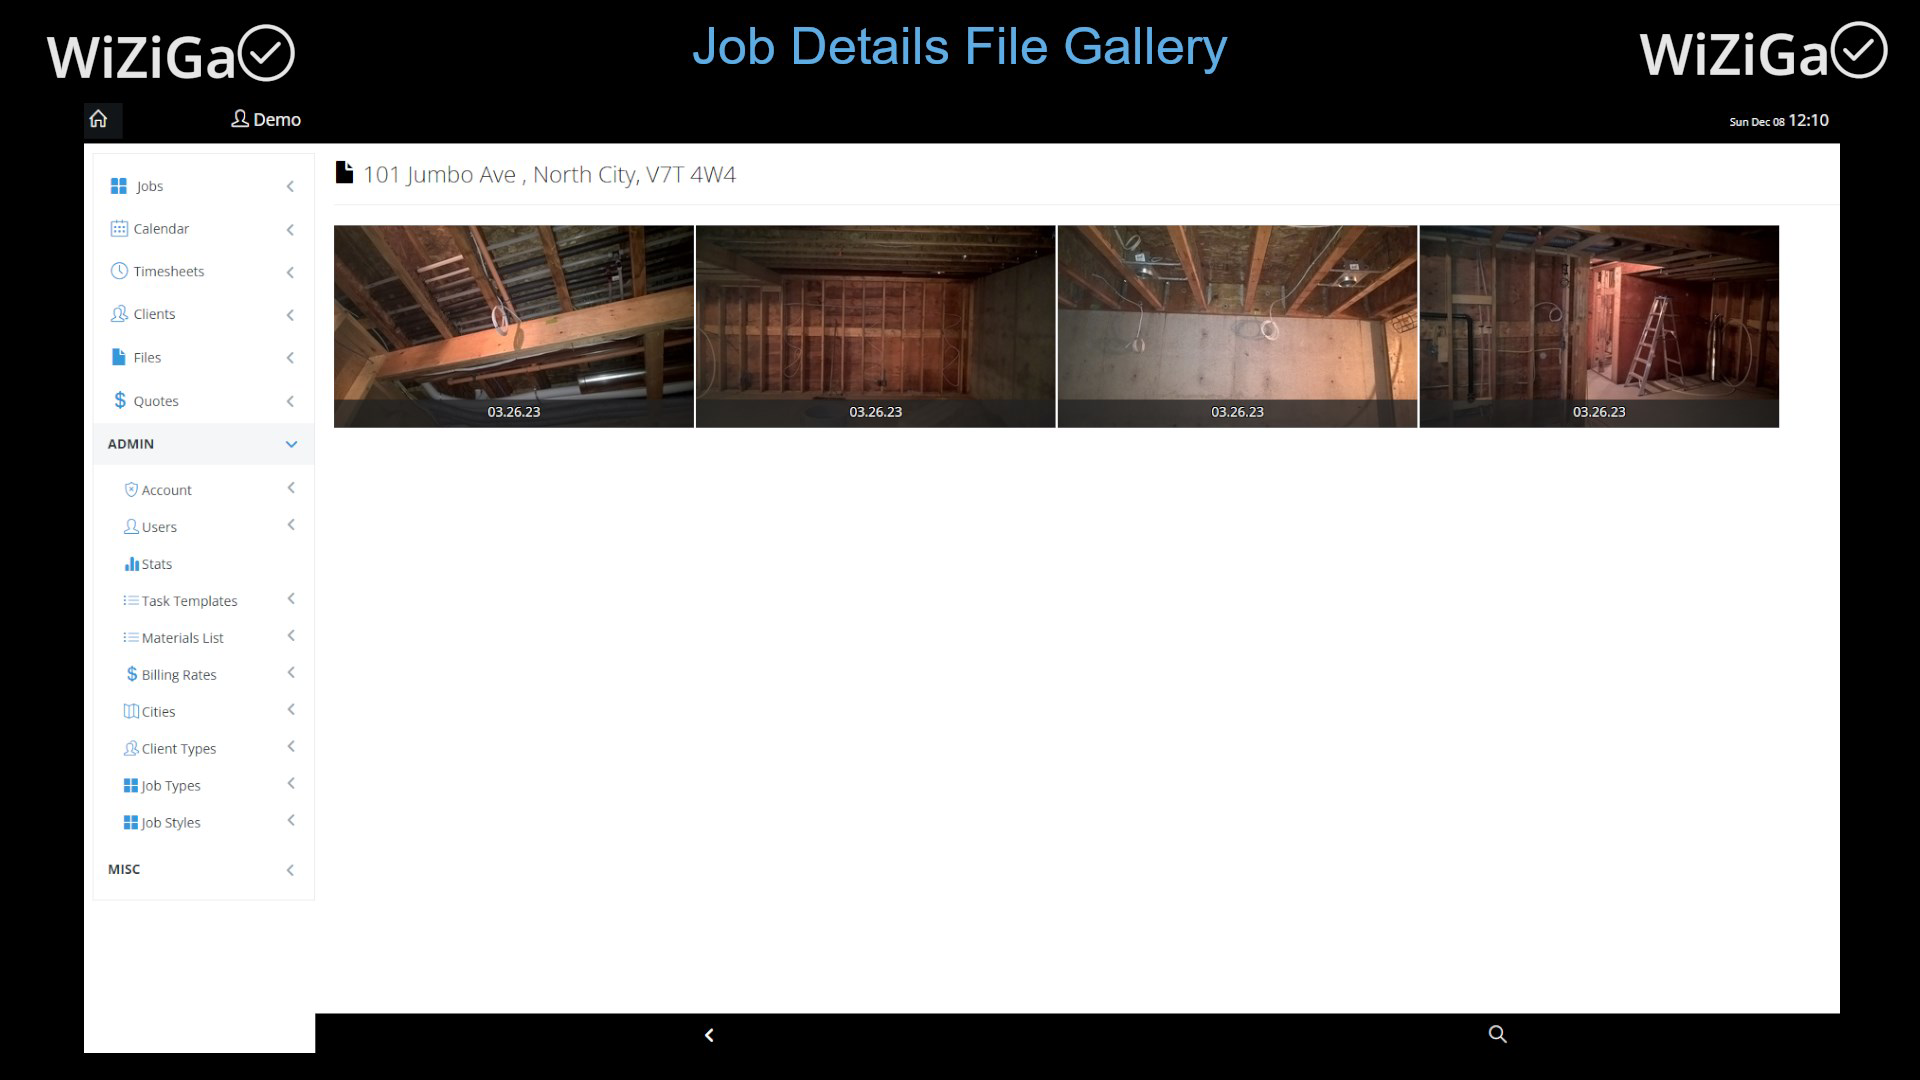Click the Job Styles grid icon
Screen dimensions: 1920x1080
pos(131,823)
